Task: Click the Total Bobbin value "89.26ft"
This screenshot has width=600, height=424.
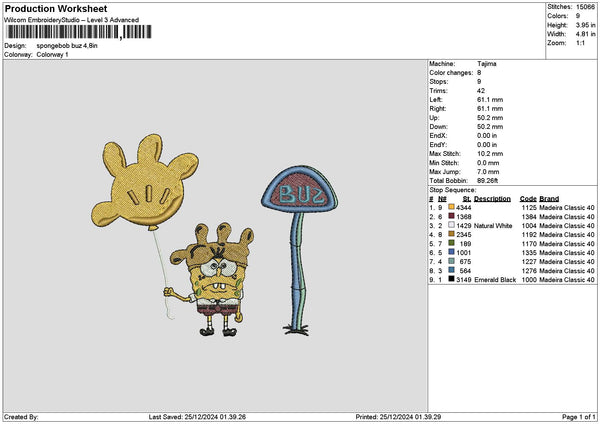Action: (488, 181)
